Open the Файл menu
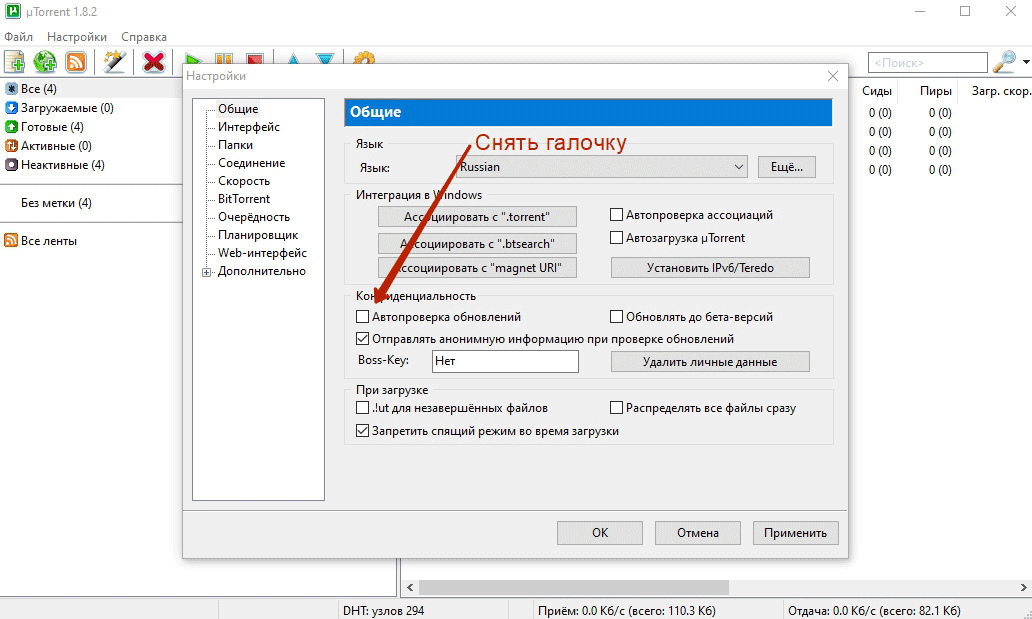Image resolution: width=1032 pixels, height=619 pixels. click(18, 37)
